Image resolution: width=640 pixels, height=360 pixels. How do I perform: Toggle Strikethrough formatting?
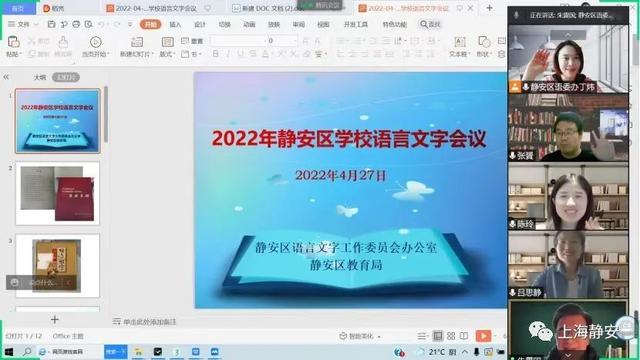[x=253, y=53]
